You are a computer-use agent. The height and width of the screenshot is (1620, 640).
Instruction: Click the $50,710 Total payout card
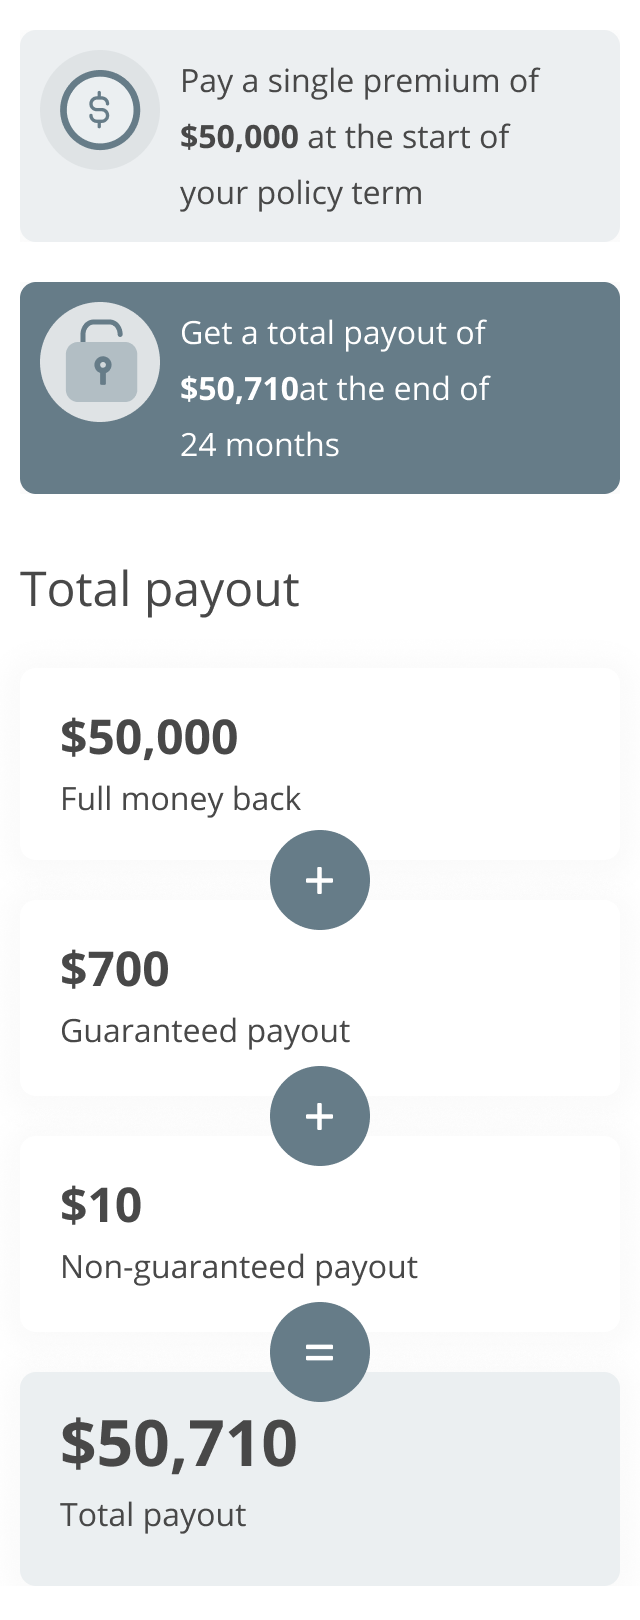click(x=320, y=1470)
